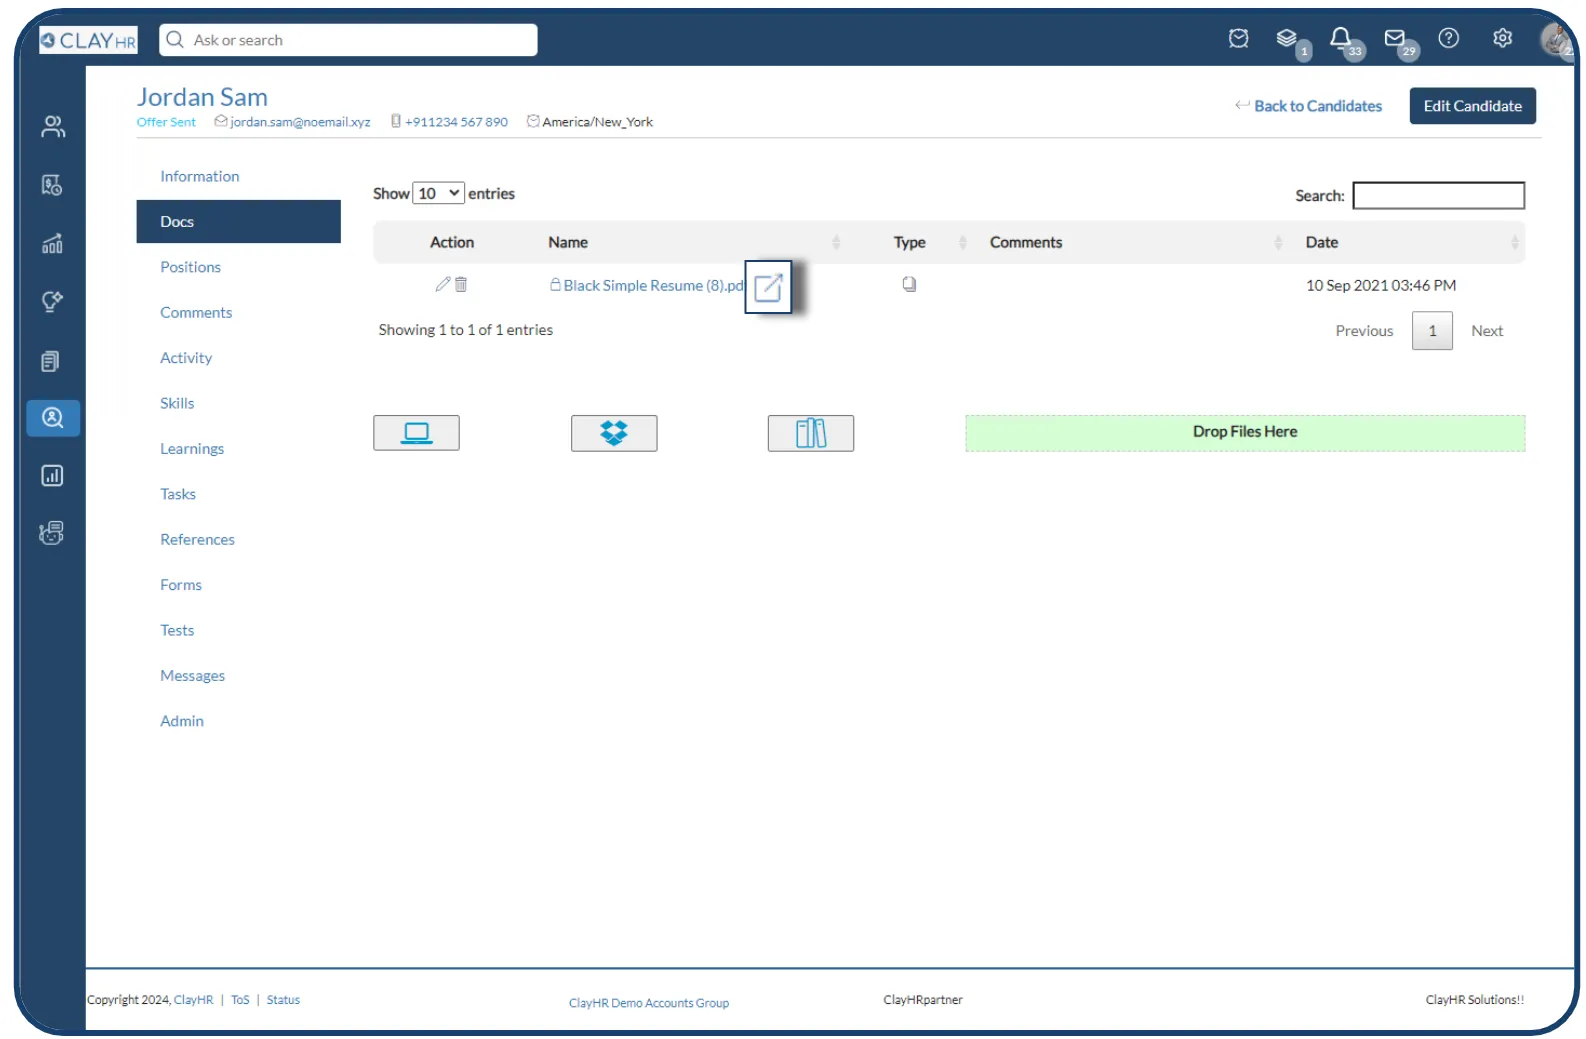Open the Learnings tab
The image size is (1586, 1039).
point(192,449)
